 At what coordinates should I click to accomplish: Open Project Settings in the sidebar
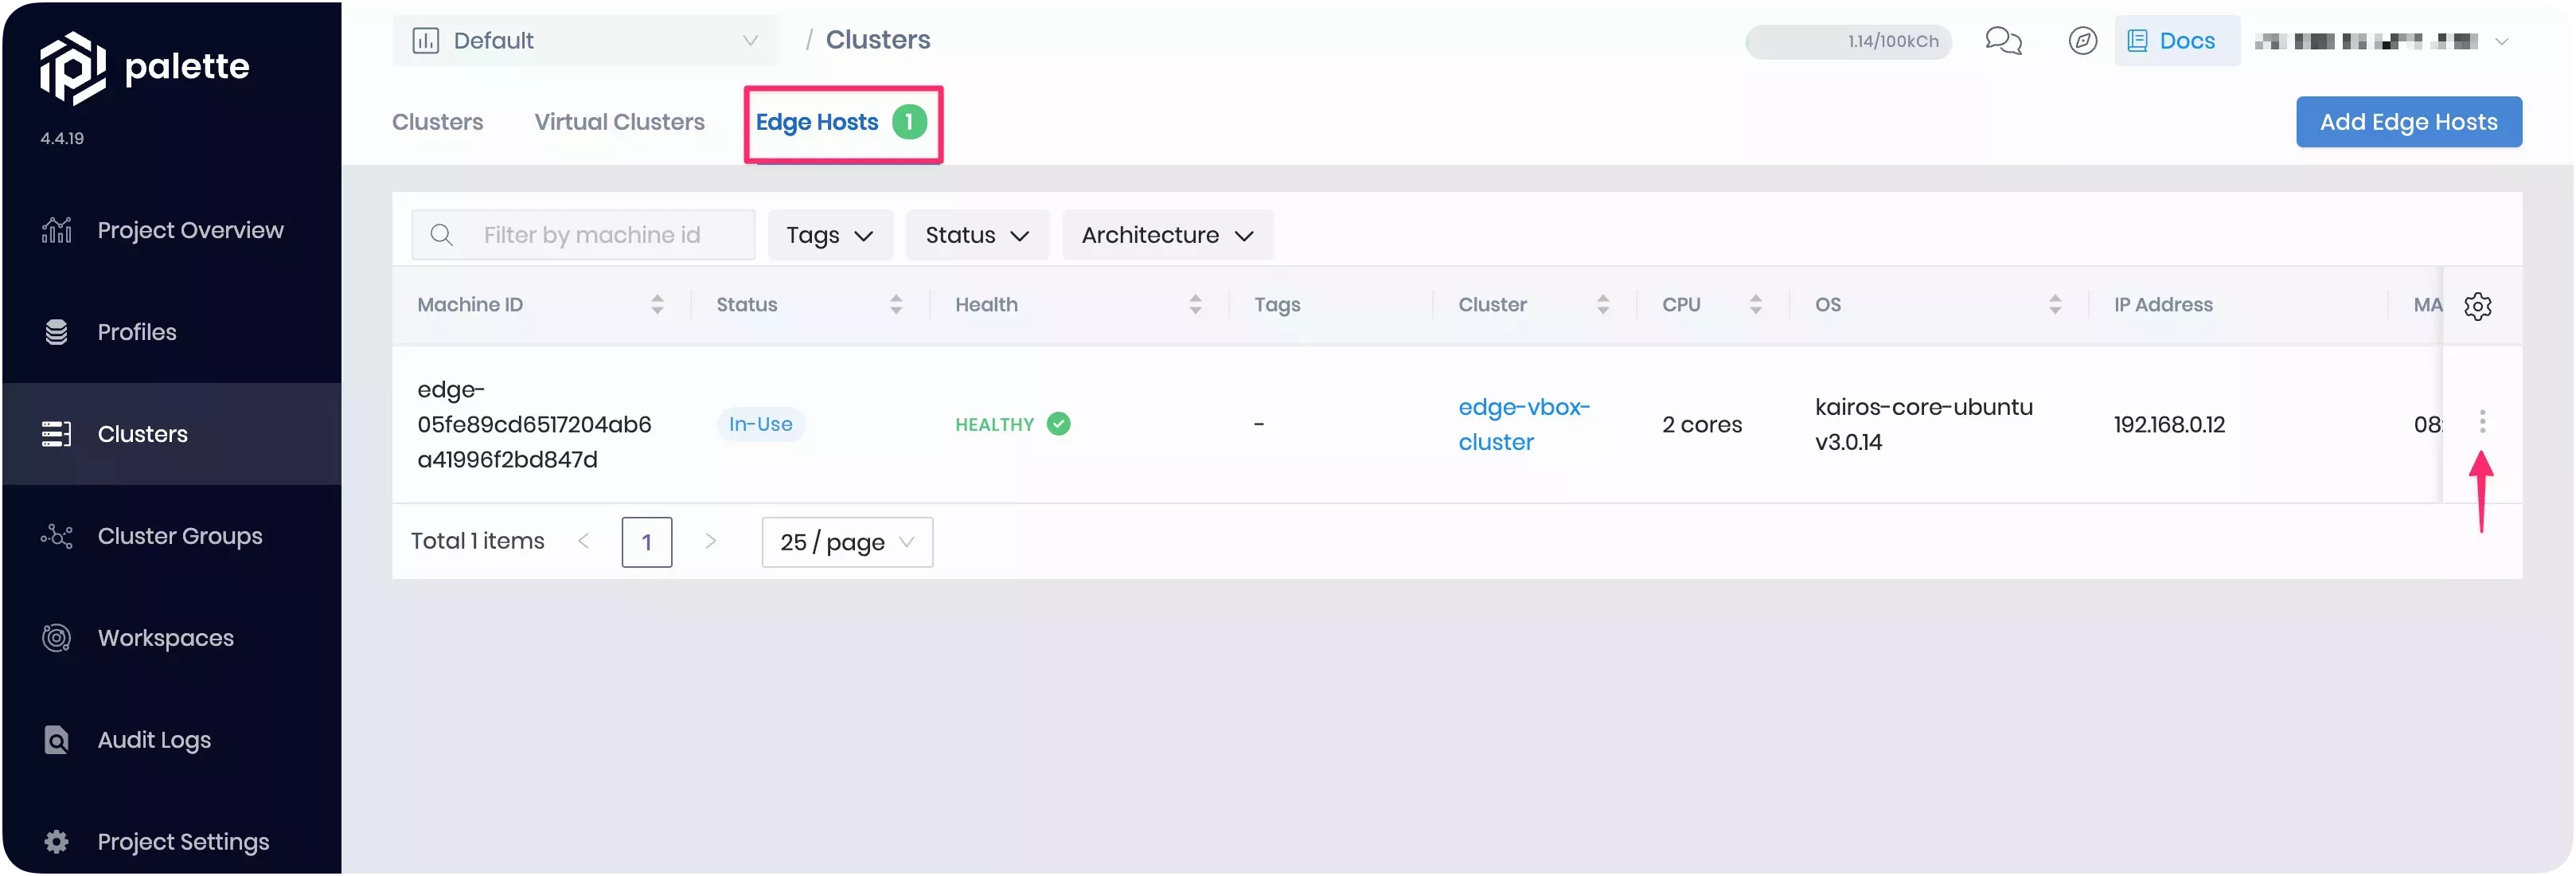[x=184, y=841]
